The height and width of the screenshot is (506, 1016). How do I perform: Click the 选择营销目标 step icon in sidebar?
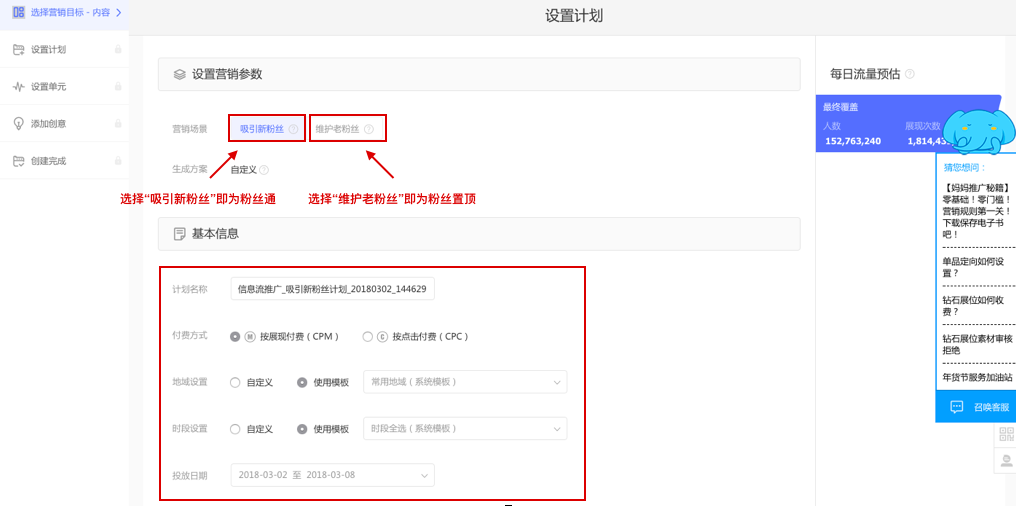19,12
